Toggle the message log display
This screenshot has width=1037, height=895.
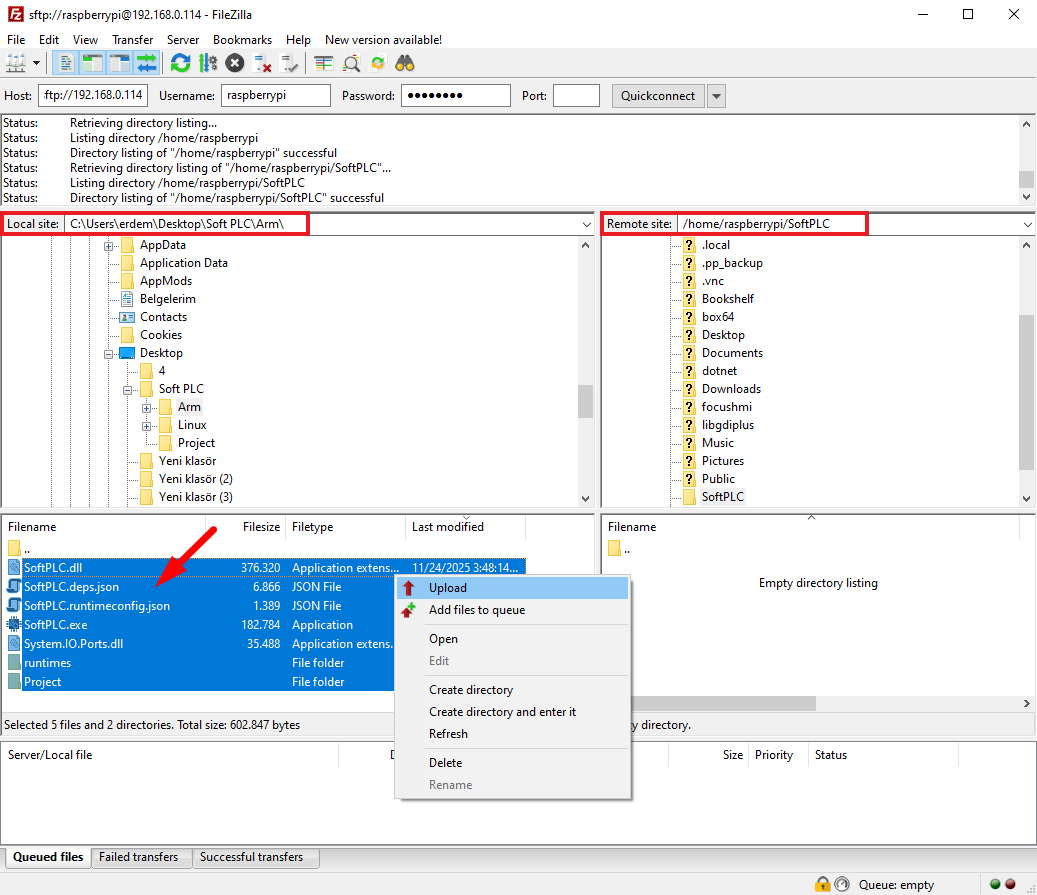(66, 63)
